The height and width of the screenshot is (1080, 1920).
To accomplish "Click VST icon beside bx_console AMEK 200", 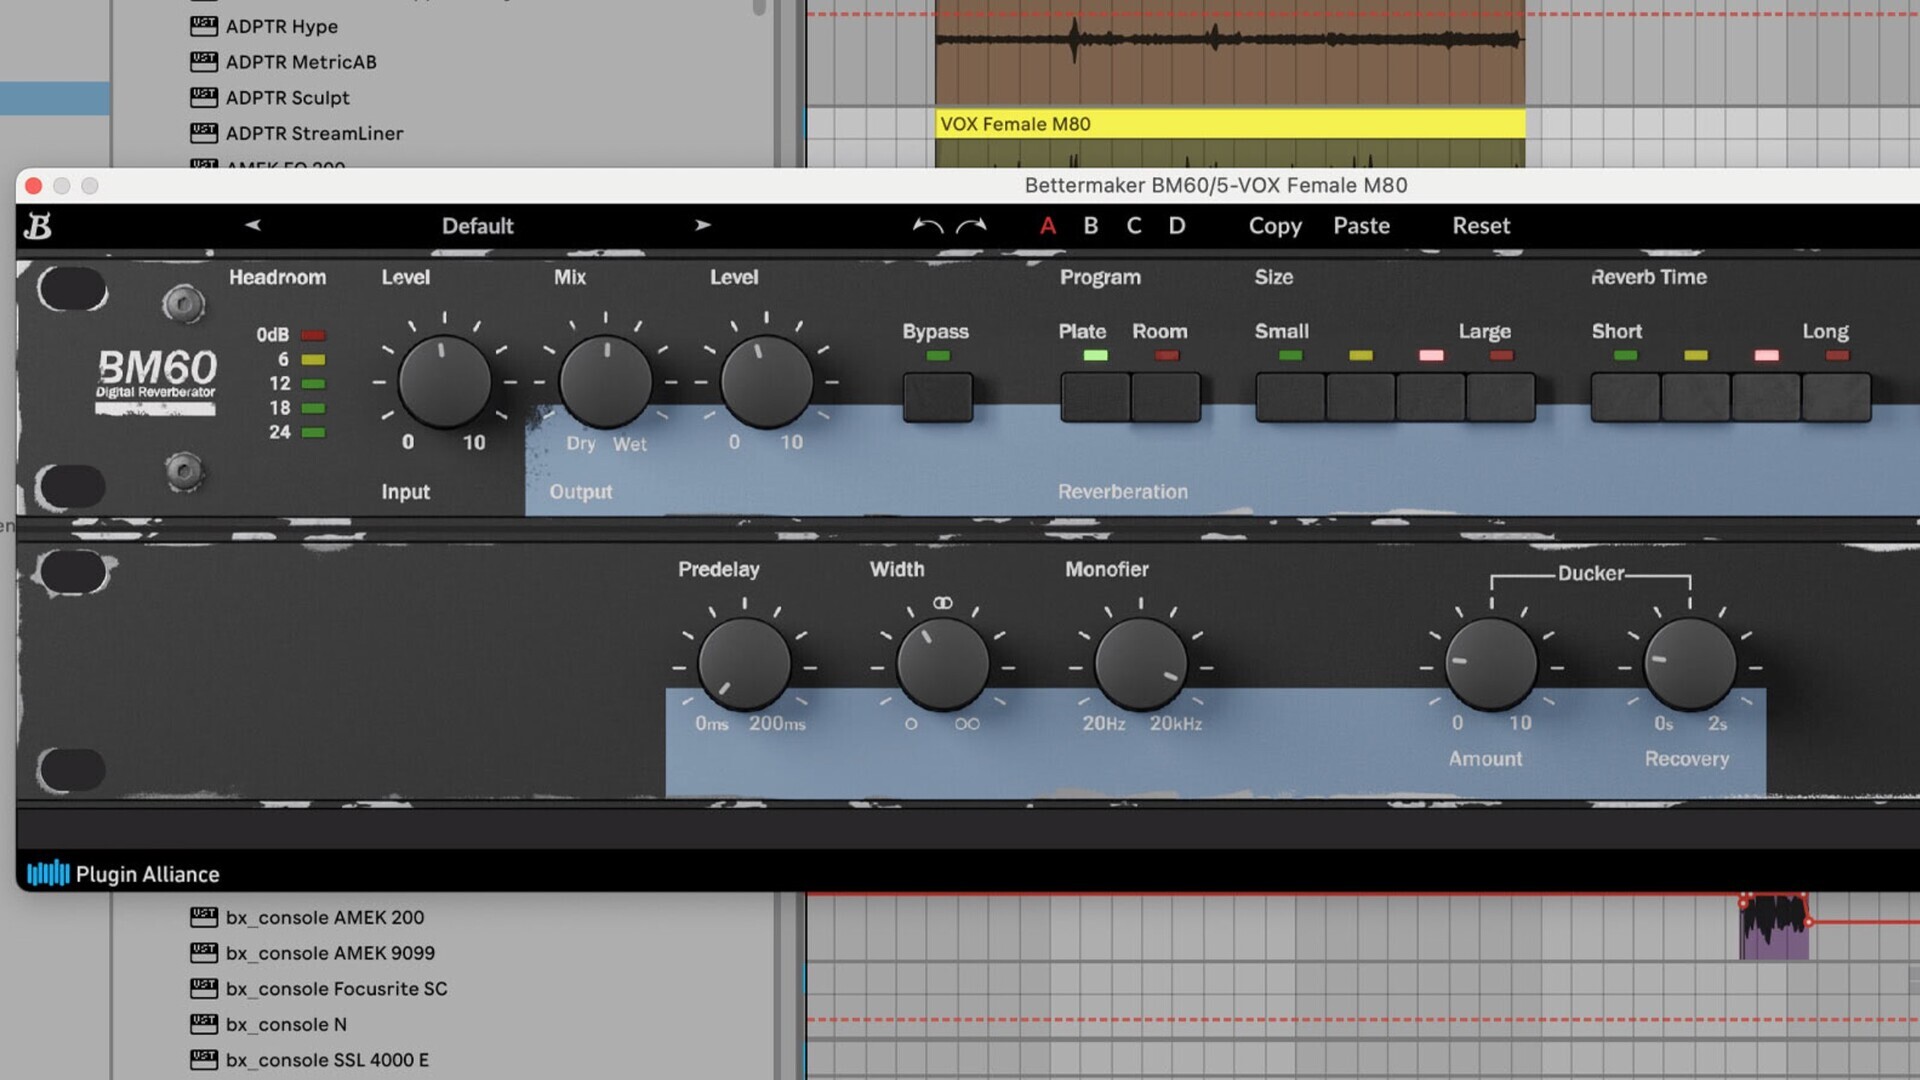I will pyautogui.click(x=204, y=917).
